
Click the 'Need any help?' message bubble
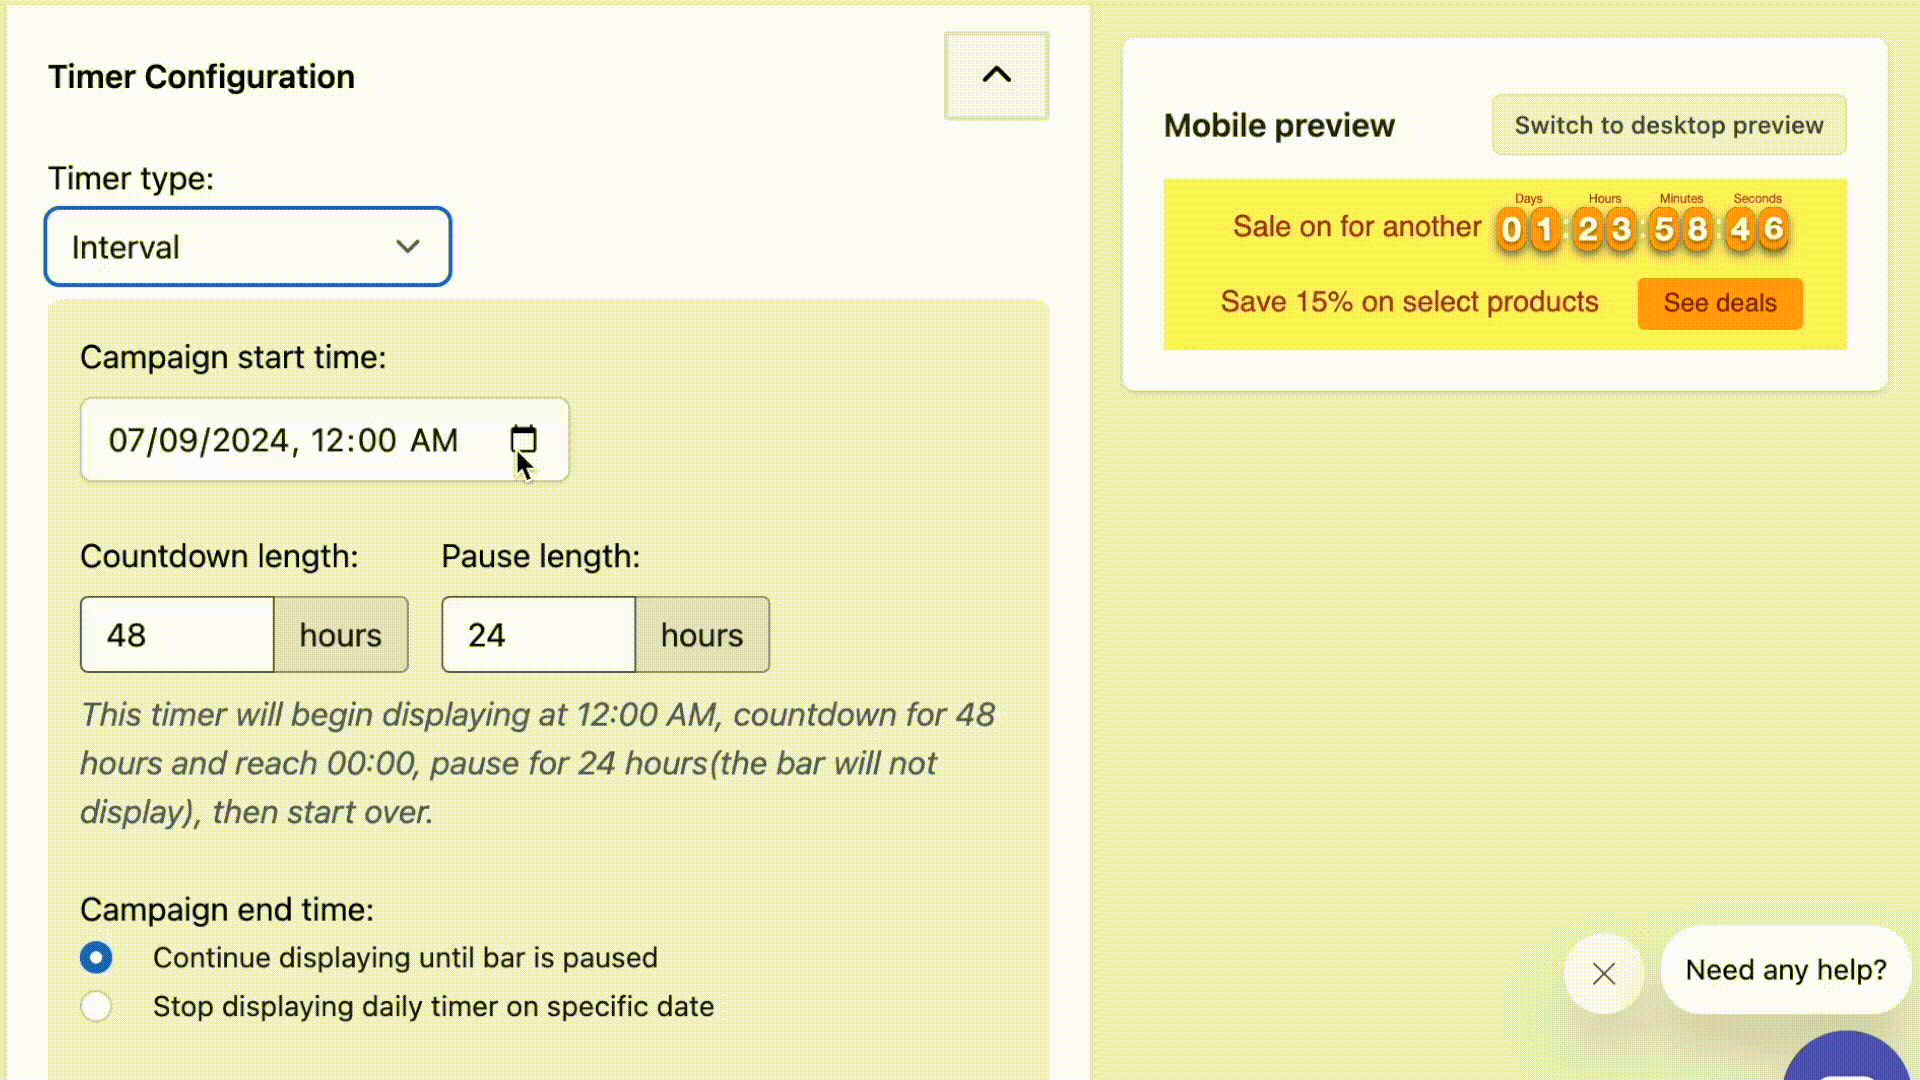coord(1786,970)
